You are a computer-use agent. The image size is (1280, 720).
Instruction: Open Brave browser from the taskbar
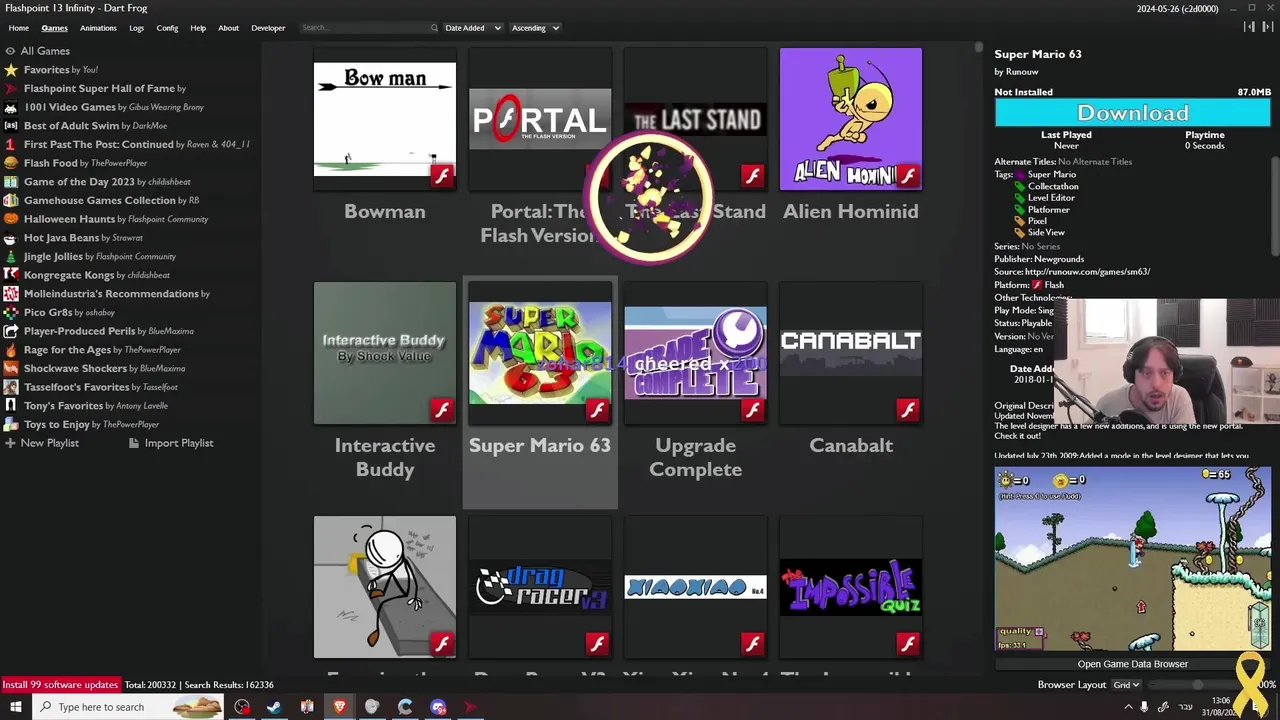click(x=340, y=707)
